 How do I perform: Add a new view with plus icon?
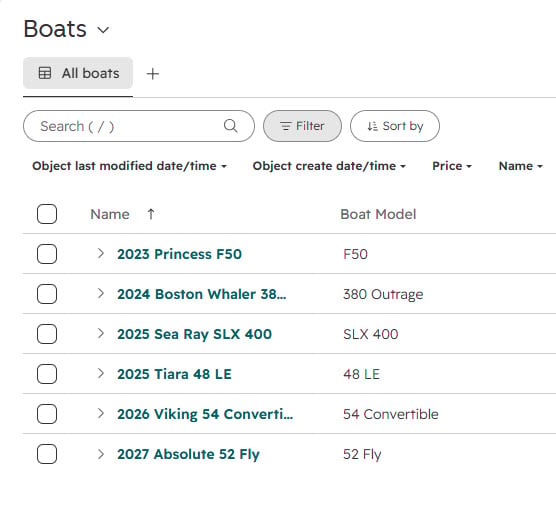[153, 74]
